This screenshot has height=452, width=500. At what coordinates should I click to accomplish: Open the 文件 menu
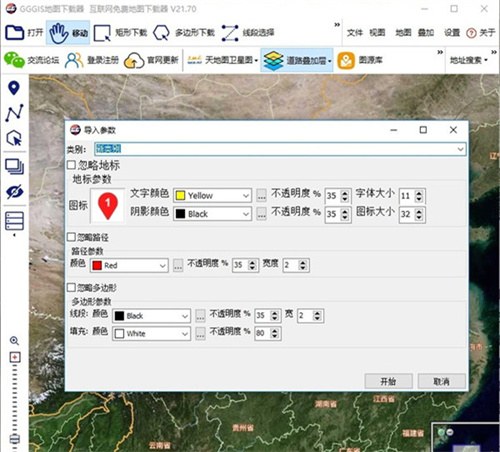[x=354, y=33]
